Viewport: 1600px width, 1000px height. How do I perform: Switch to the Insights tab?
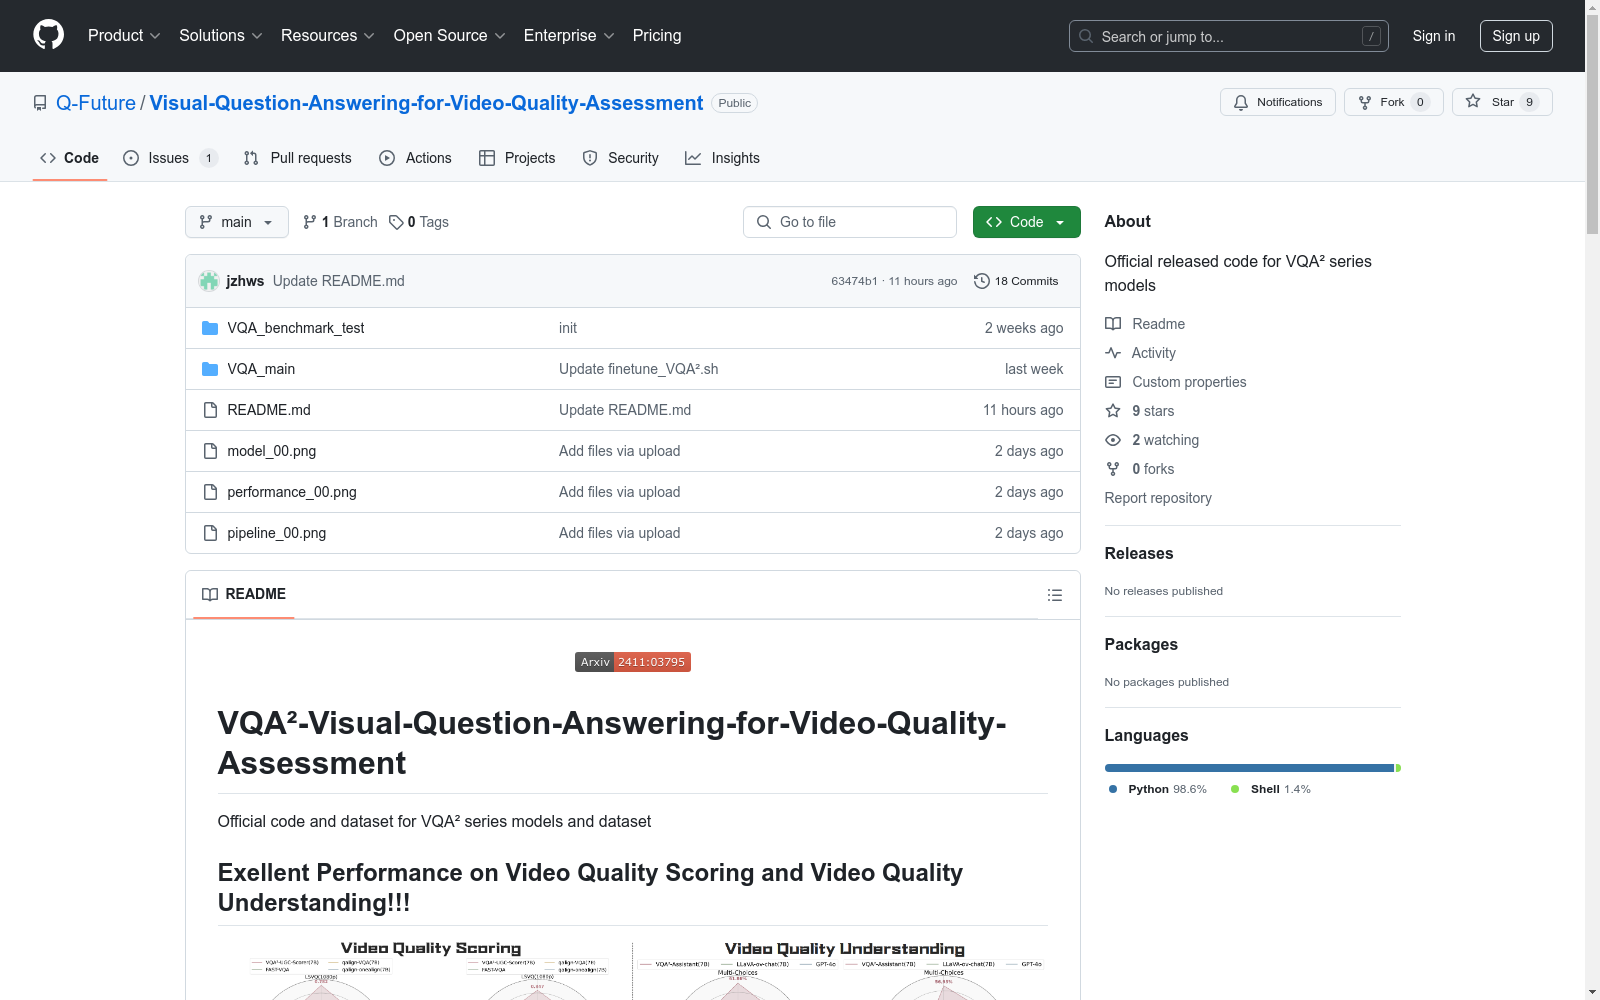click(723, 158)
